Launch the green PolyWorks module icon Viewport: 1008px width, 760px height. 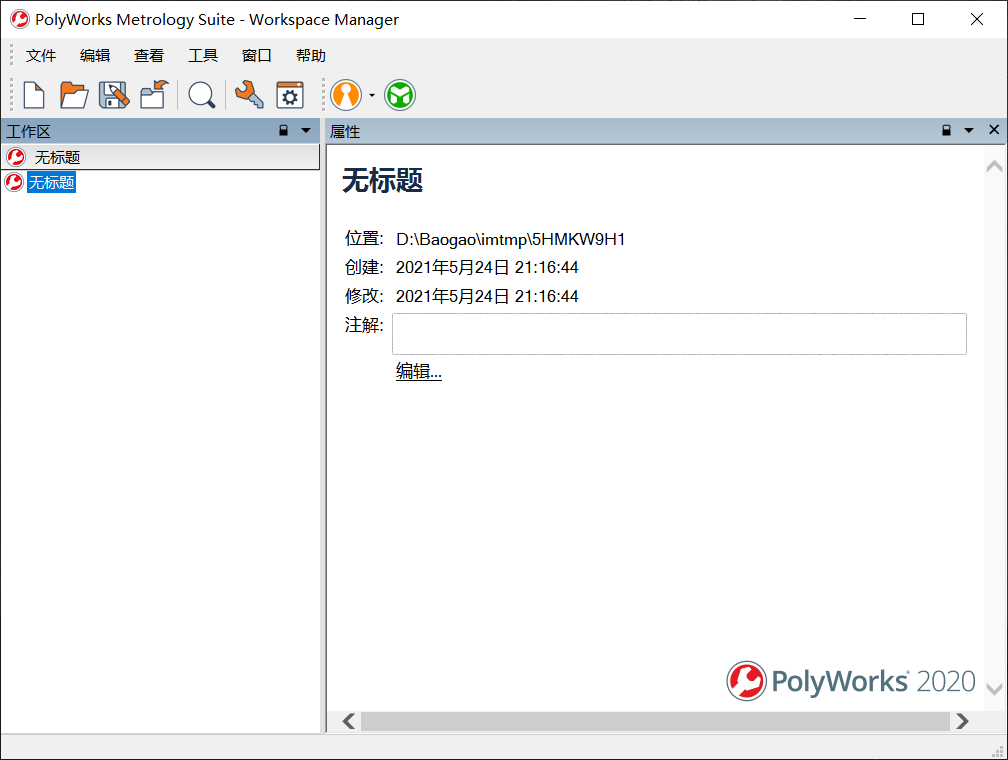(x=399, y=94)
